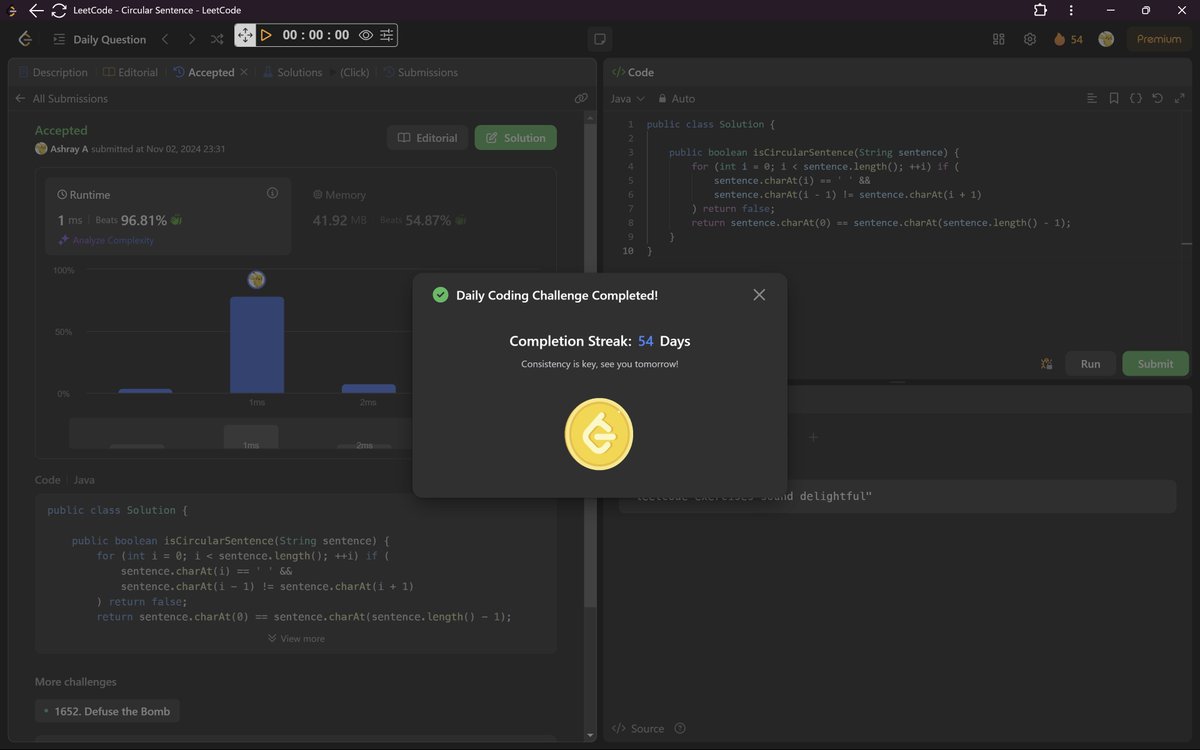
Task: Go to the previous question arrow
Action: coord(165,39)
